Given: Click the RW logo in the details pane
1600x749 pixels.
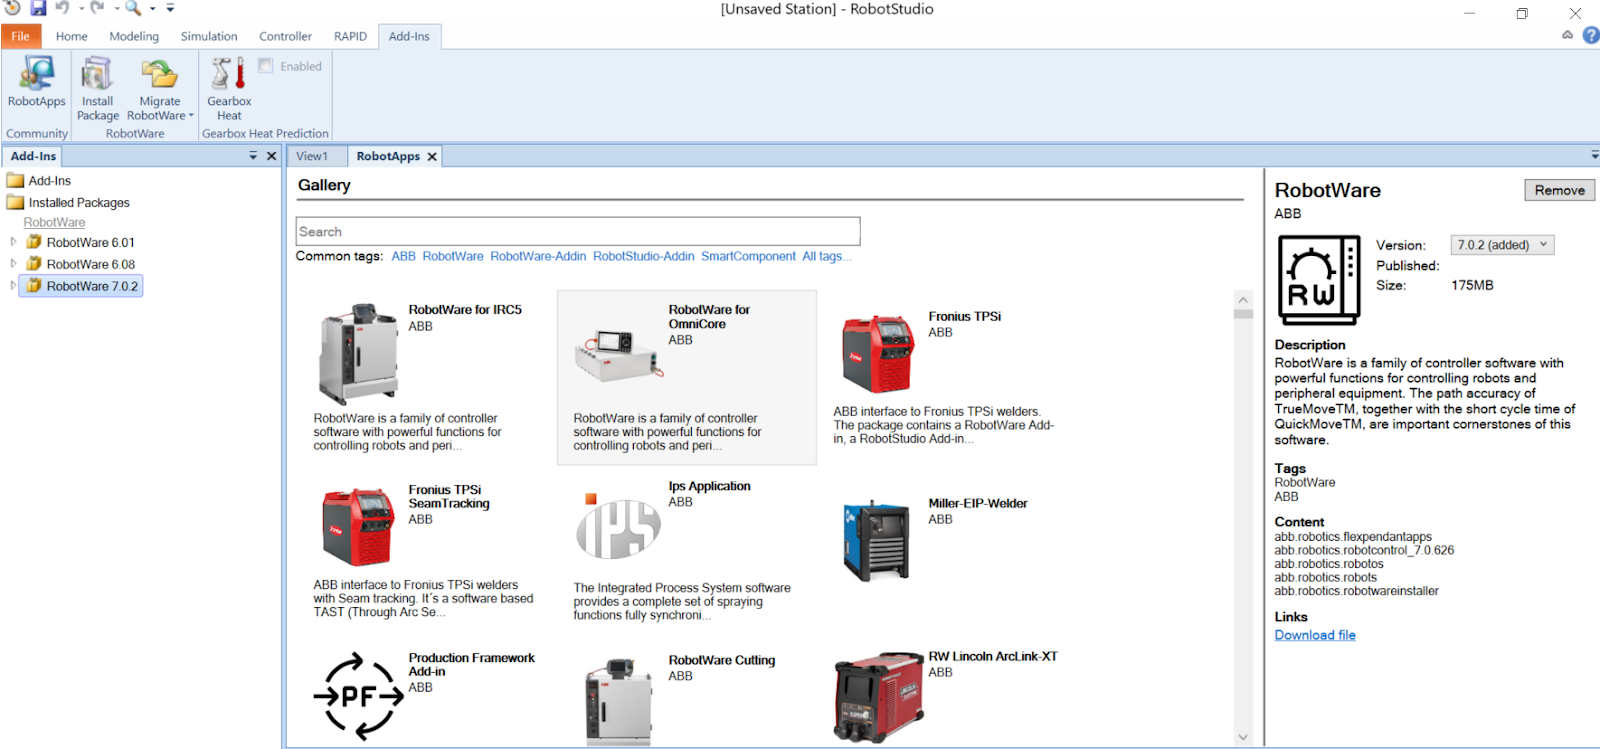Looking at the screenshot, I should (1319, 280).
